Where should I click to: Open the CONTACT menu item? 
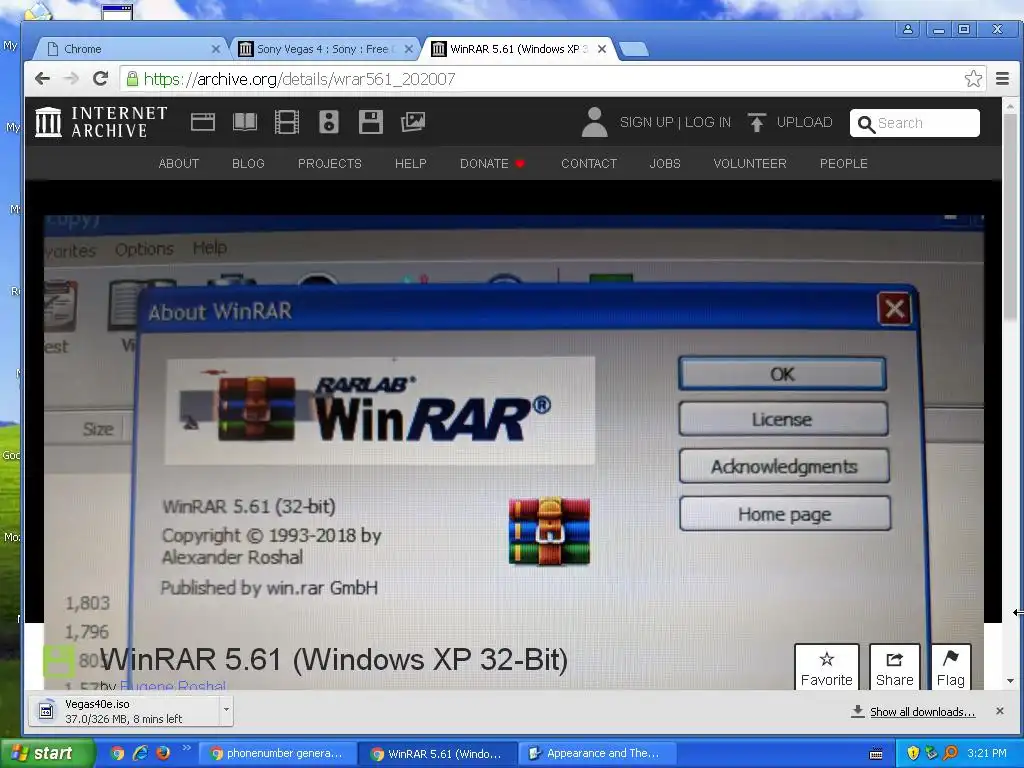coord(589,163)
